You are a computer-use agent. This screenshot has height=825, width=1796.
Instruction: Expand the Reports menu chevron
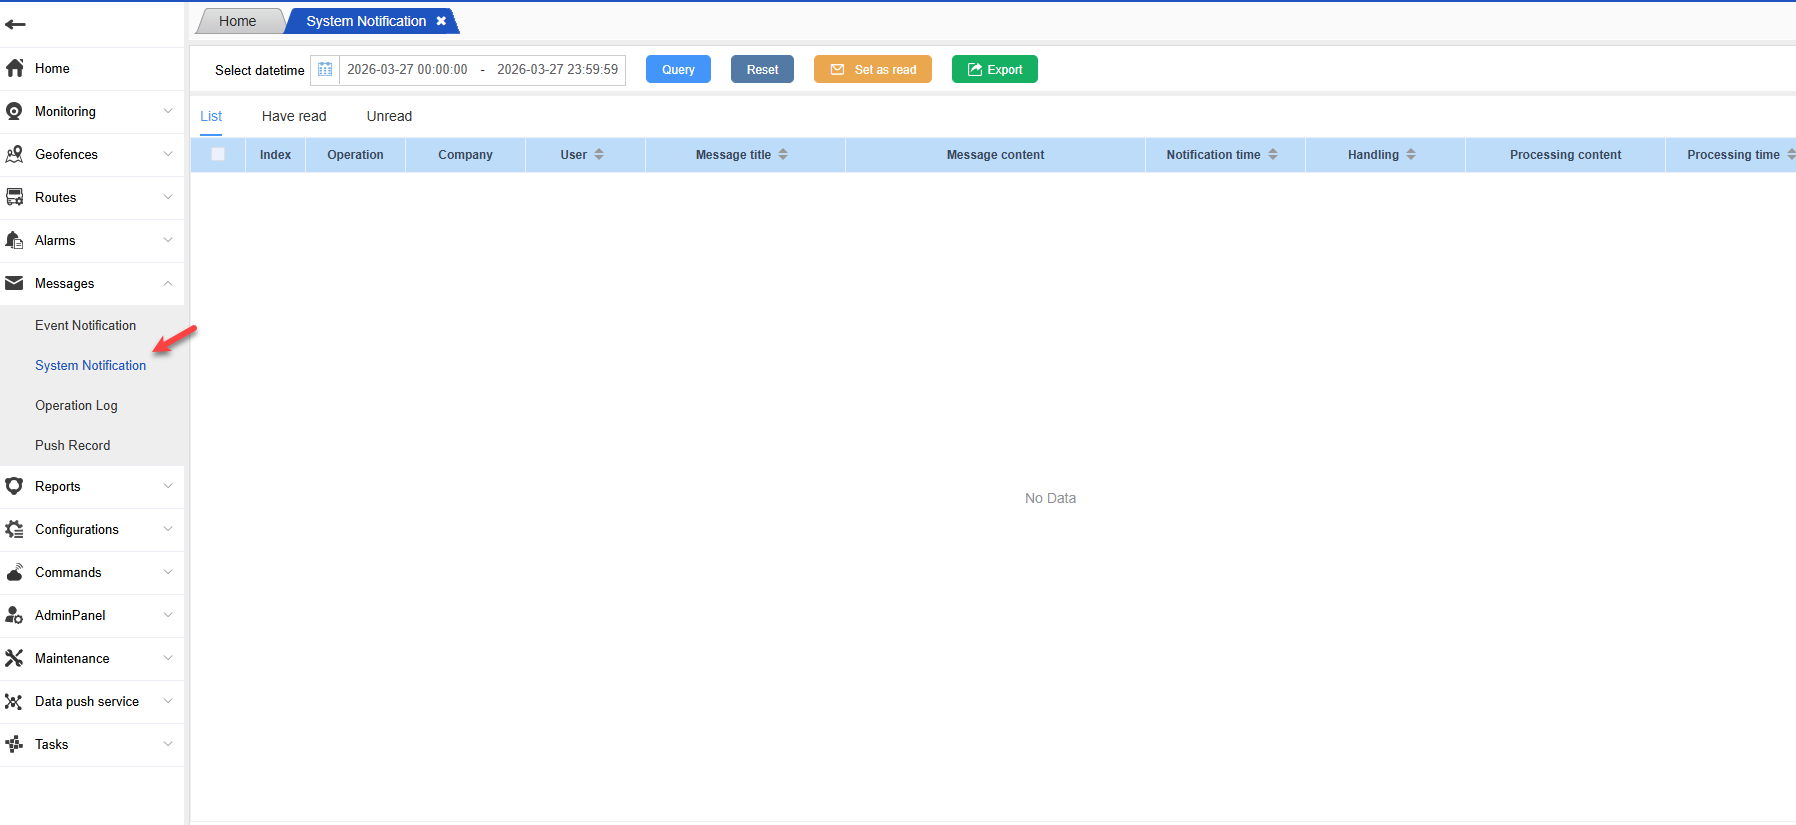tap(168, 486)
